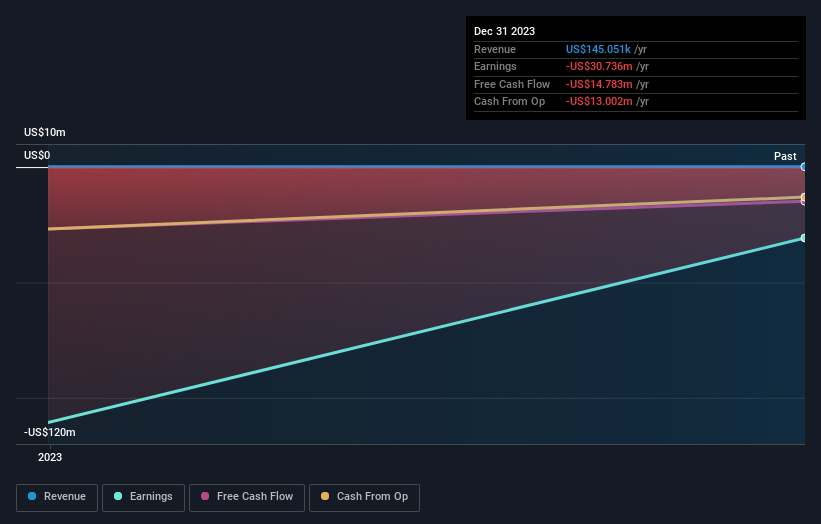The image size is (821, 524).
Task: Click the Revenue label in the tooltip
Action: pyautogui.click(x=495, y=49)
